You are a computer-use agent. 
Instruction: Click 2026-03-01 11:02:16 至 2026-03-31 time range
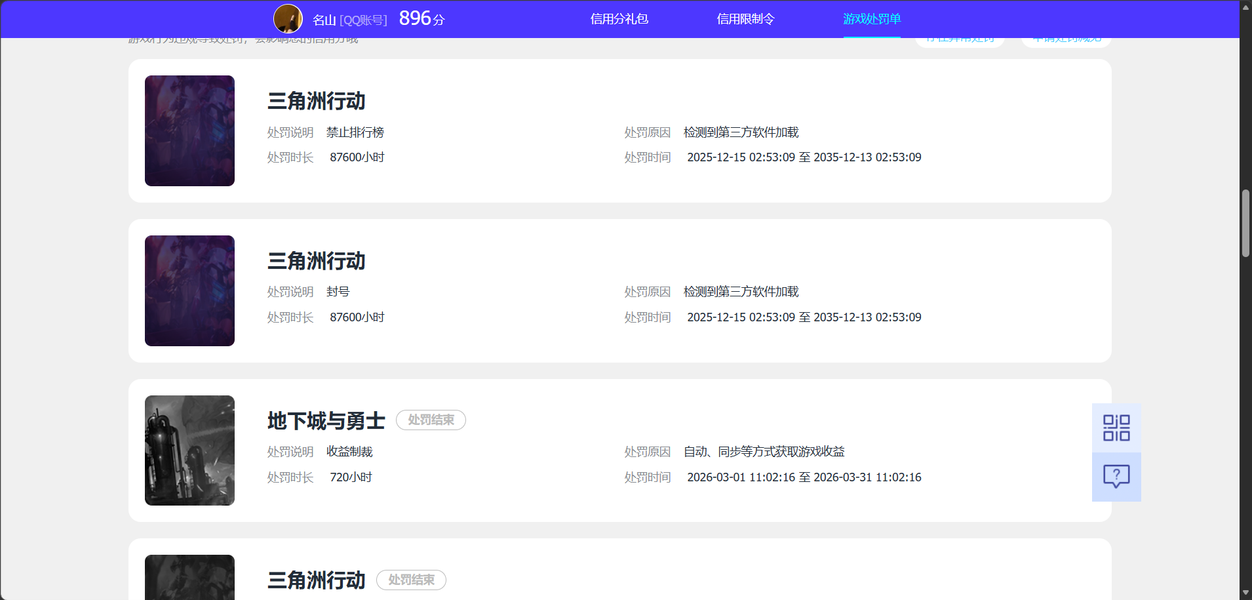click(x=804, y=477)
